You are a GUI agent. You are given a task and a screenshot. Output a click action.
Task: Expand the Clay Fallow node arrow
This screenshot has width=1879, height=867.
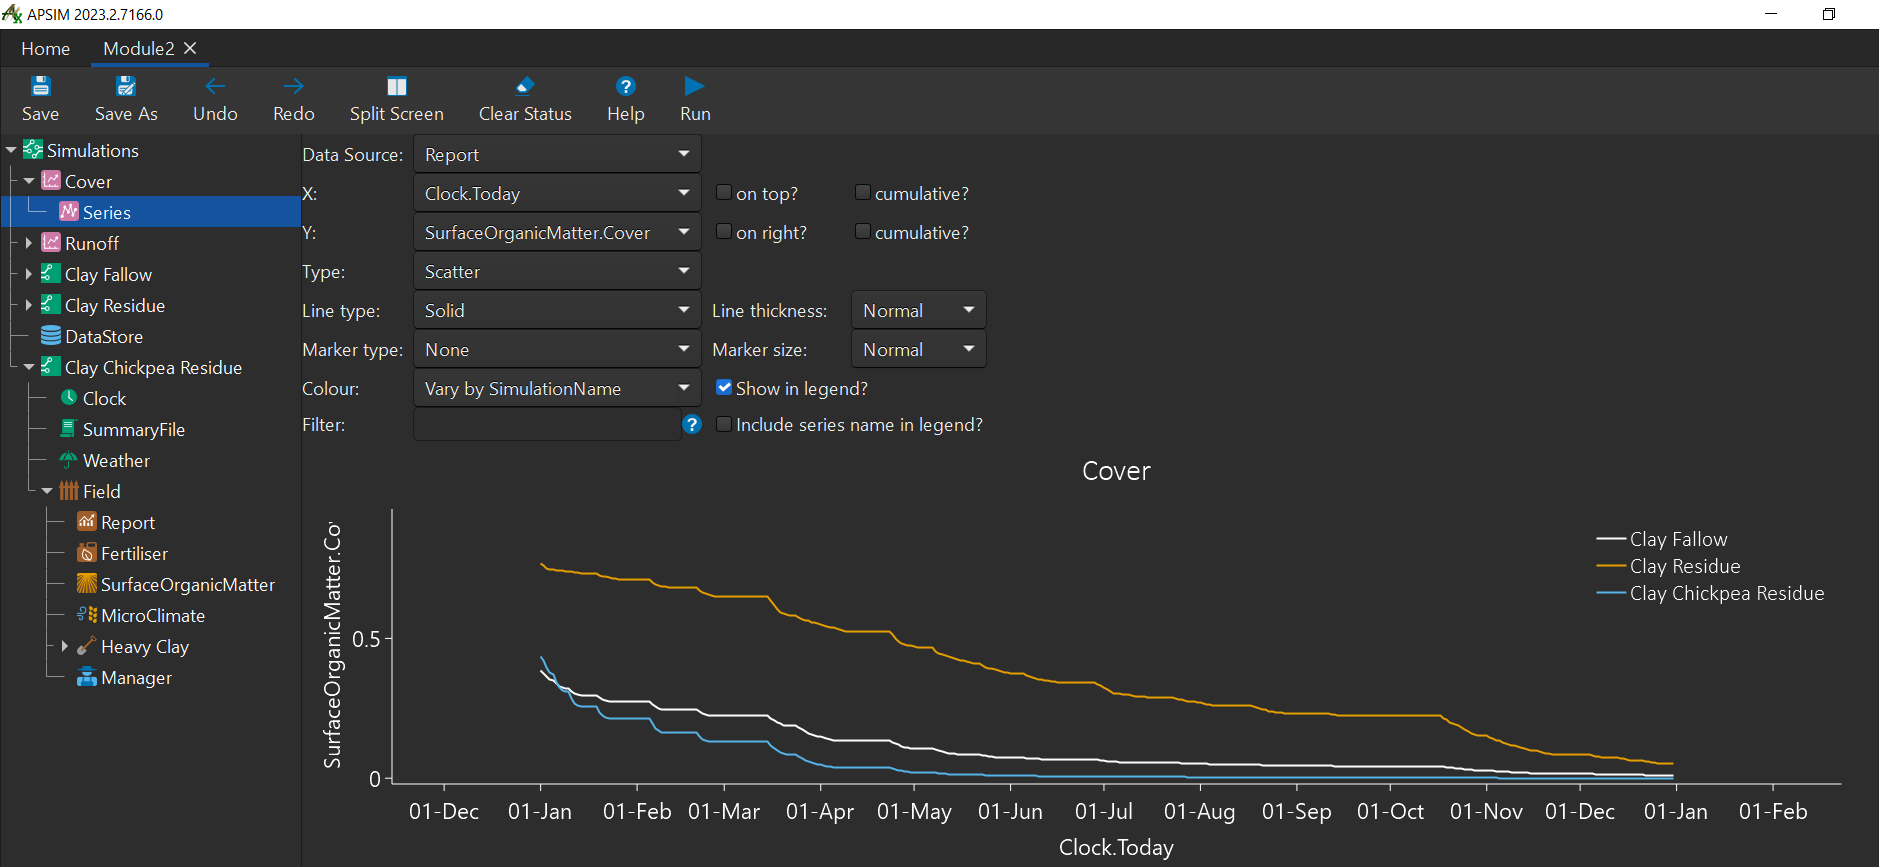[x=29, y=274]
